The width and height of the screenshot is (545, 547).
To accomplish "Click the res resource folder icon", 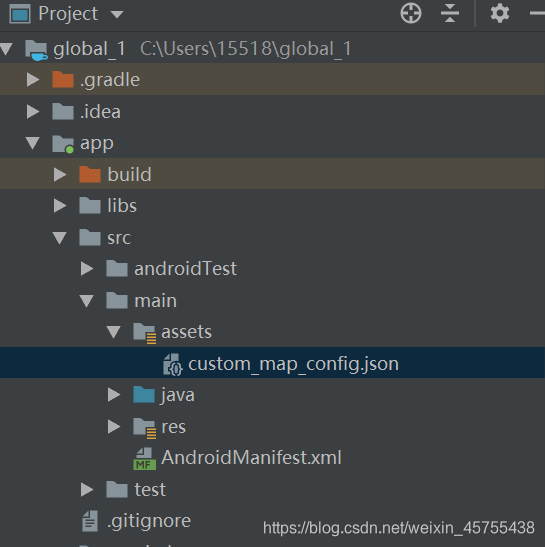I will (x=144, y=428).
